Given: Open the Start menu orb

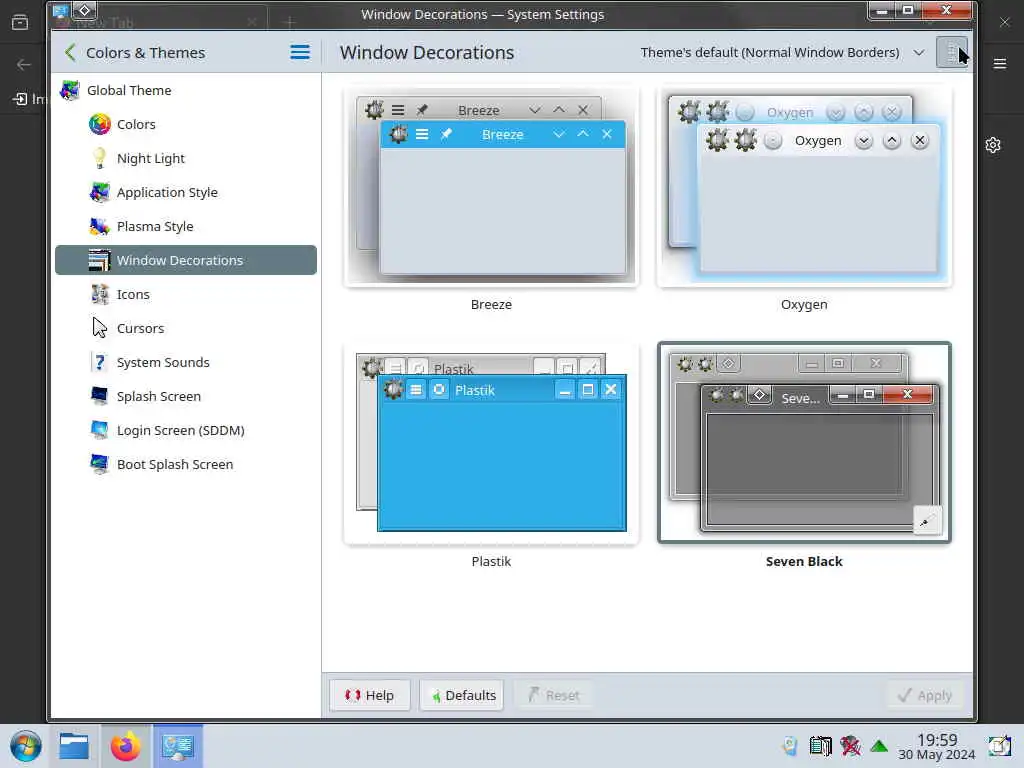Looking at the screenshot, I should click(26, 746).
